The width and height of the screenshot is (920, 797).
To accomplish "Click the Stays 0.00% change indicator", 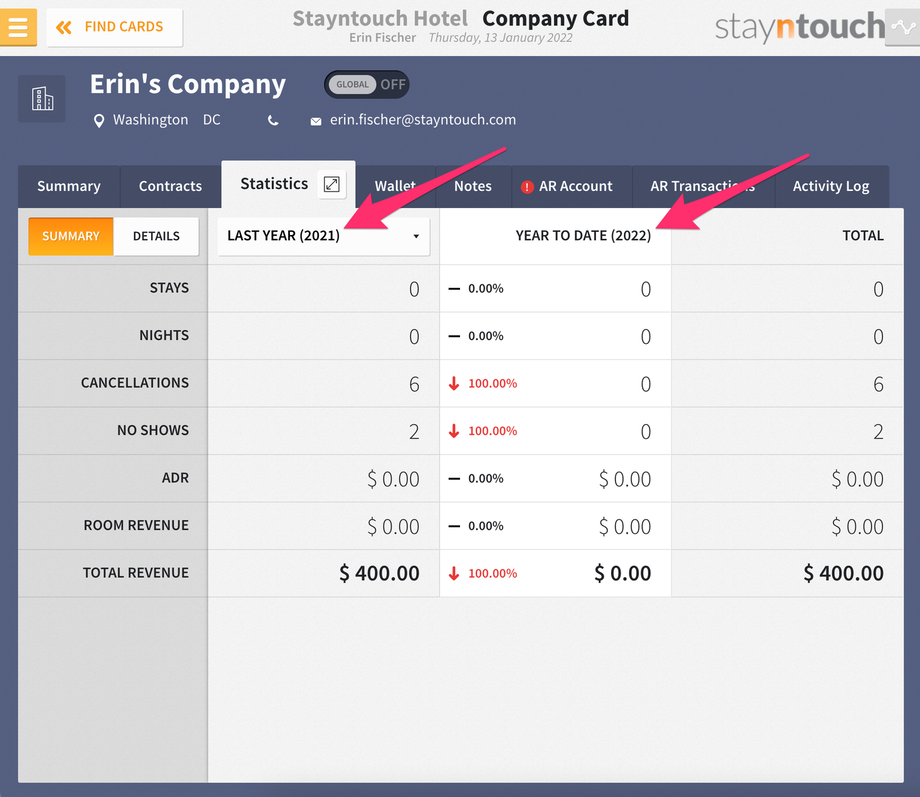I will click(x=476, y=289).
